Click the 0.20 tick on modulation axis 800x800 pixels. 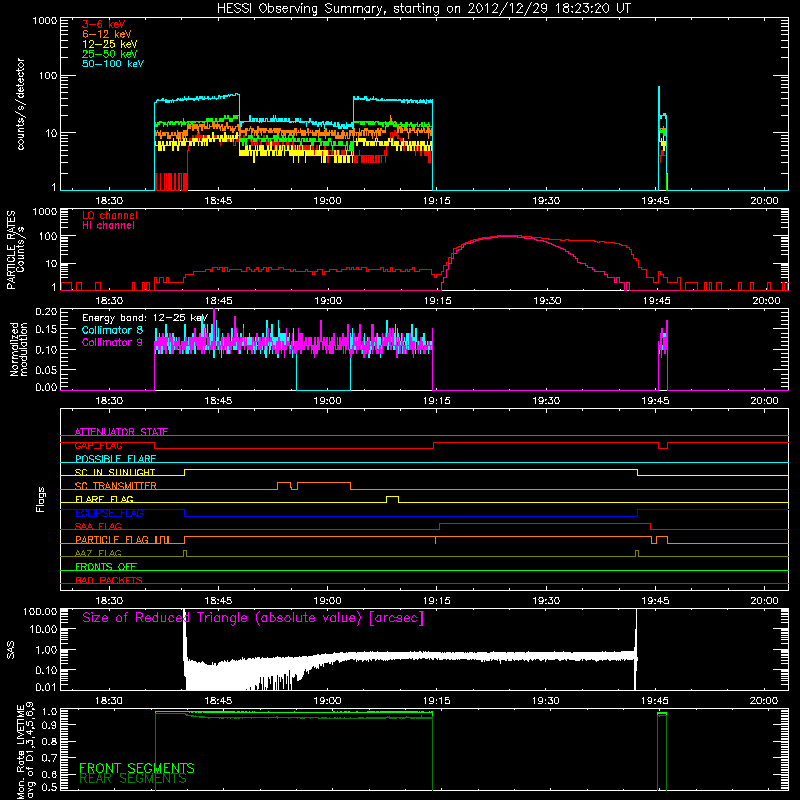[x=46, y=311]
